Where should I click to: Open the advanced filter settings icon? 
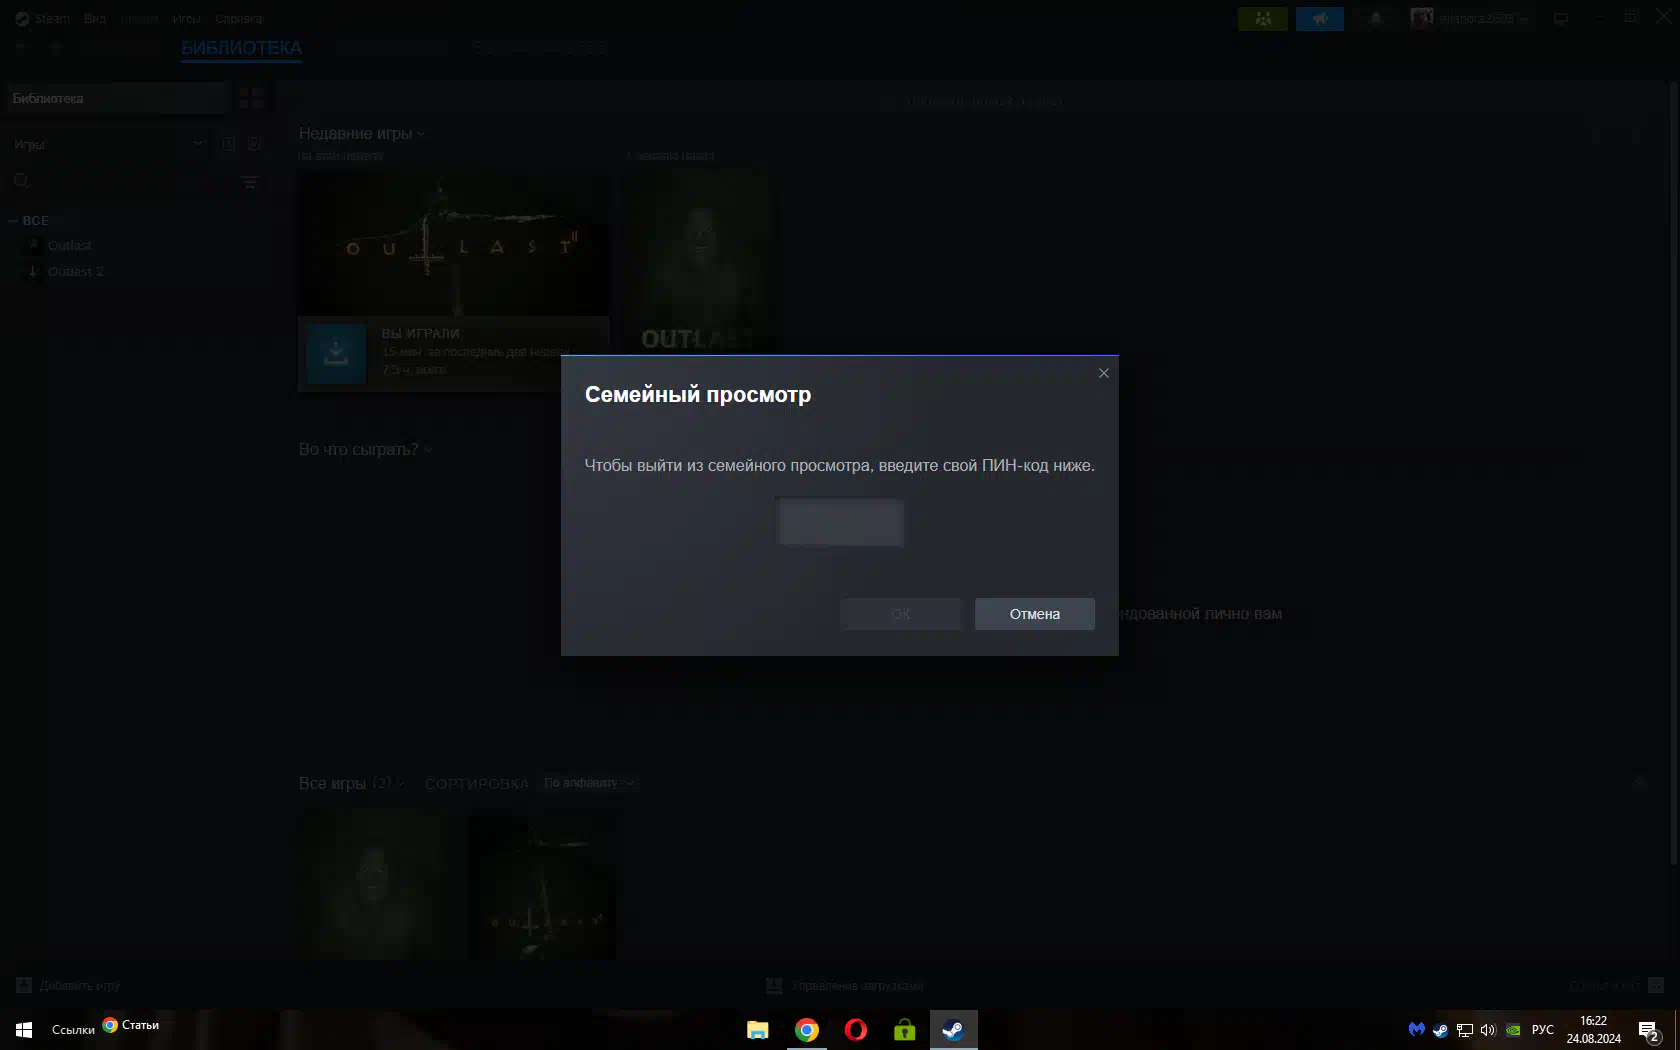click(x=249, y=182)
